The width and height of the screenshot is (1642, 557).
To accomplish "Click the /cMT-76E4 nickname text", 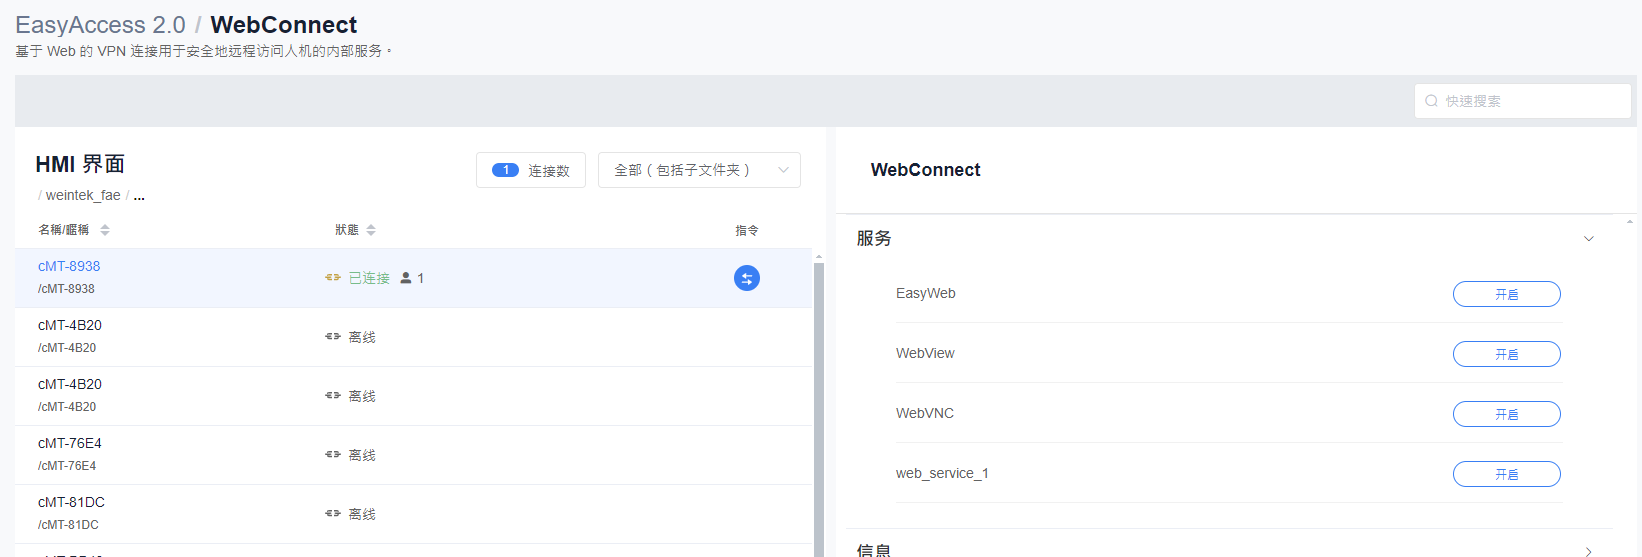I will tap(67, 466).
